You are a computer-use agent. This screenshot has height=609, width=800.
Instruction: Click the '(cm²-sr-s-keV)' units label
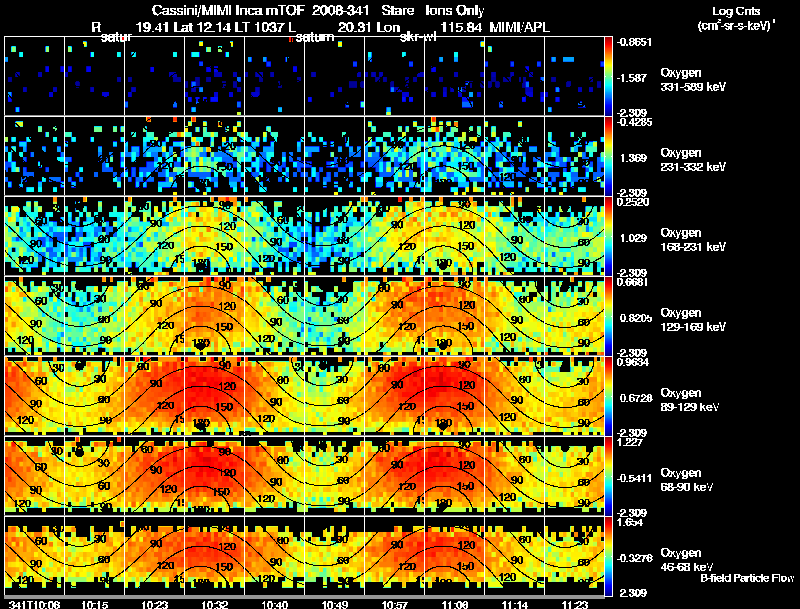(736, 26)
